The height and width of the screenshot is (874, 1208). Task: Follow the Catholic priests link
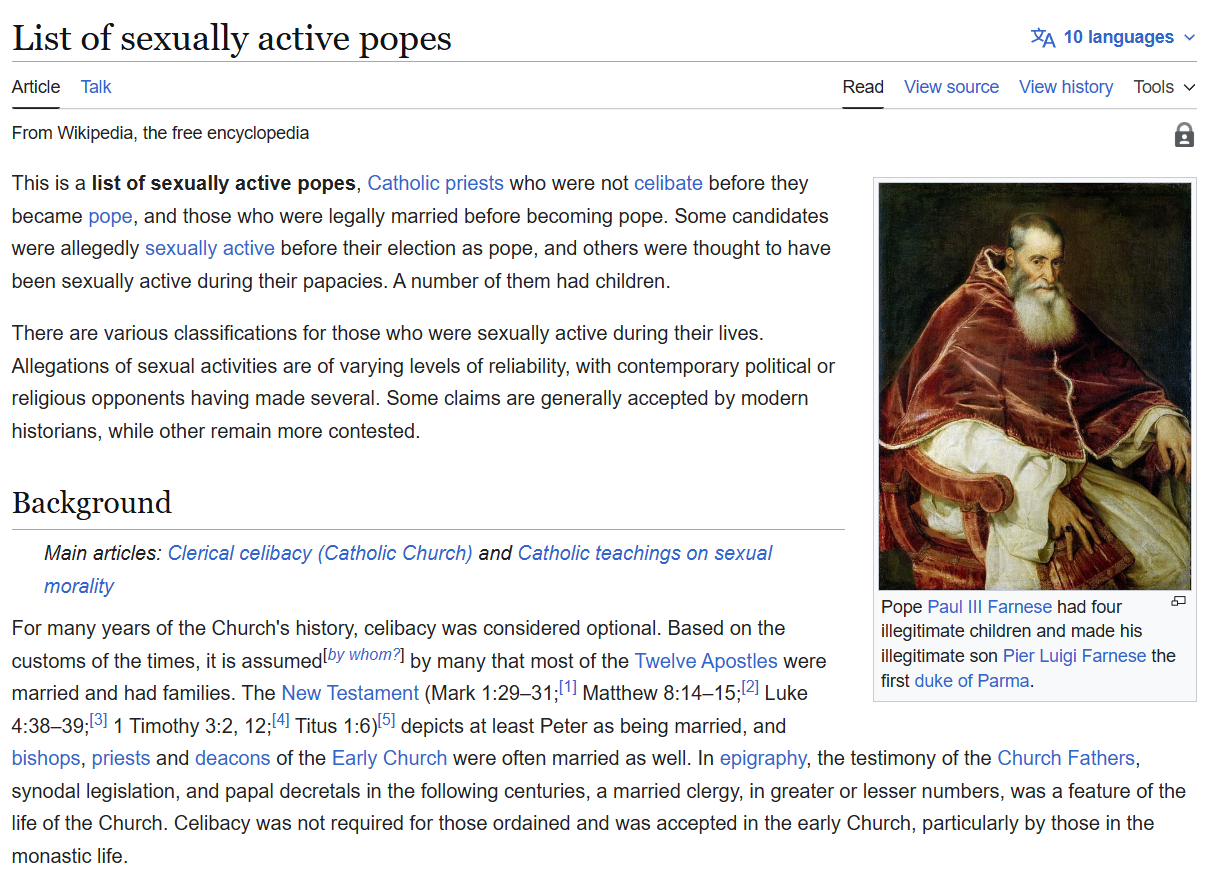click(x=435, y=183)
